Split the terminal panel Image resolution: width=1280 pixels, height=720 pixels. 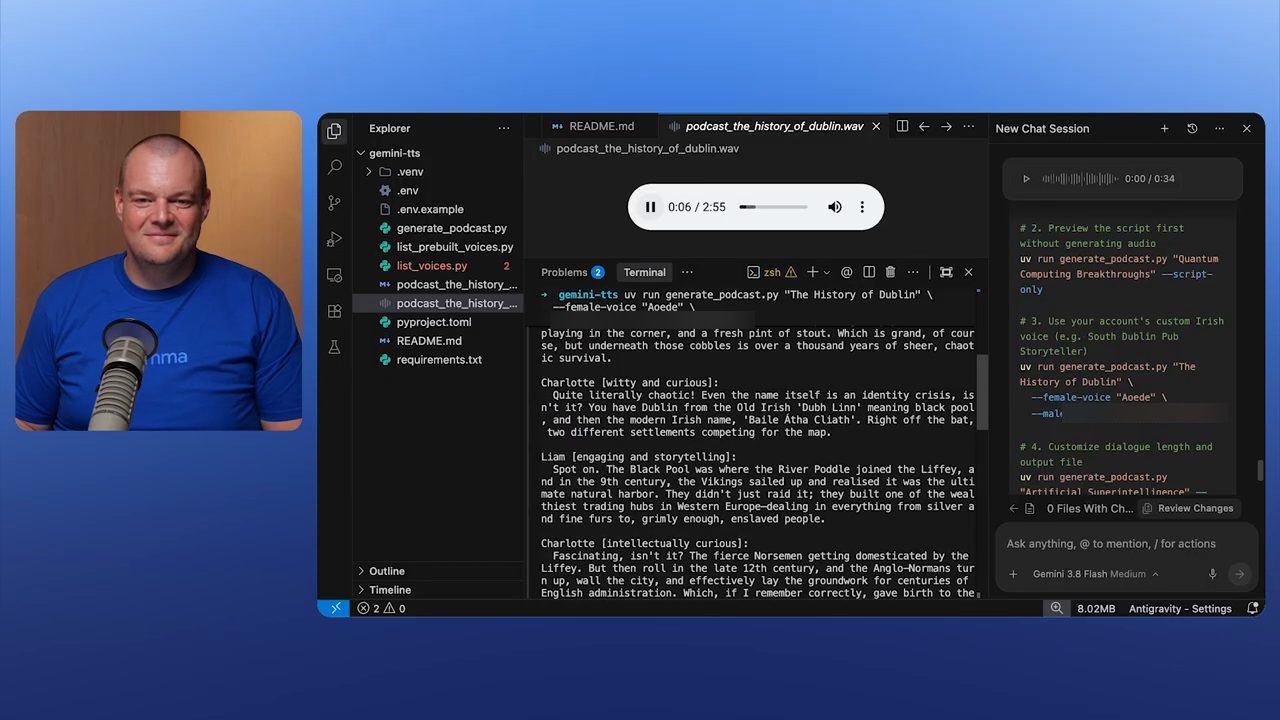[x=869, y=272]
